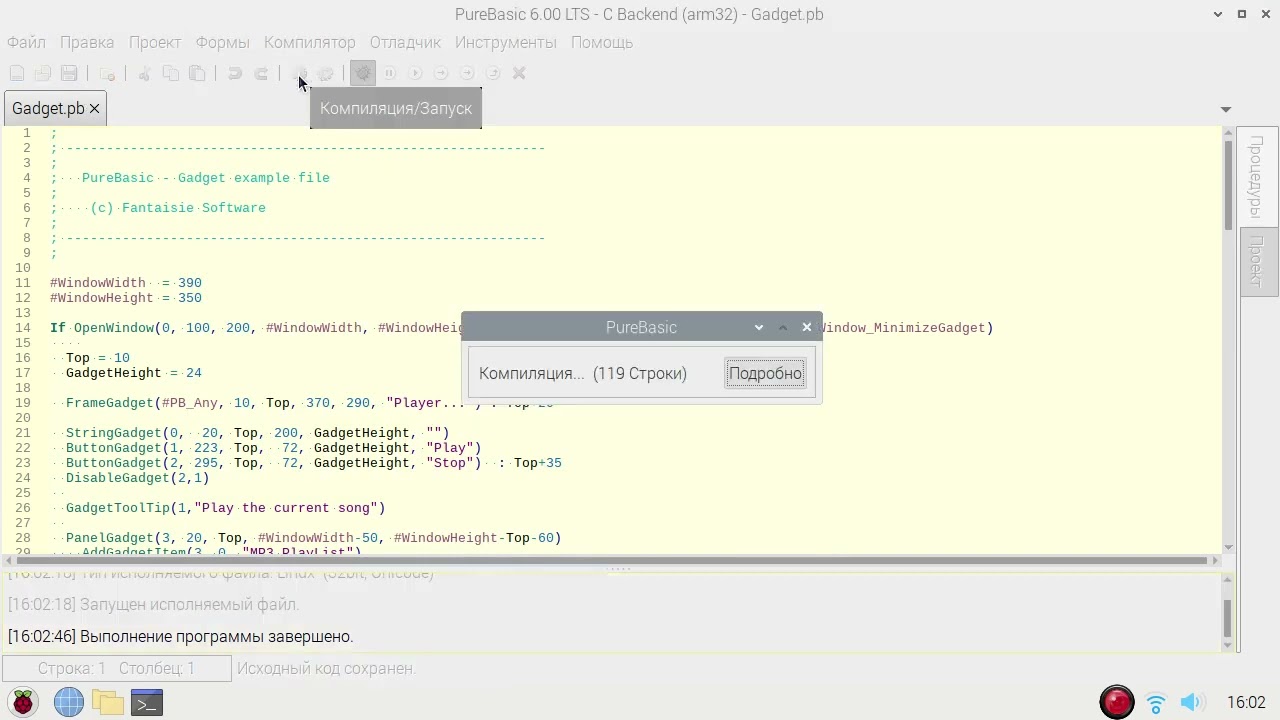Continue execution with play icon

(x=415, y=73)
